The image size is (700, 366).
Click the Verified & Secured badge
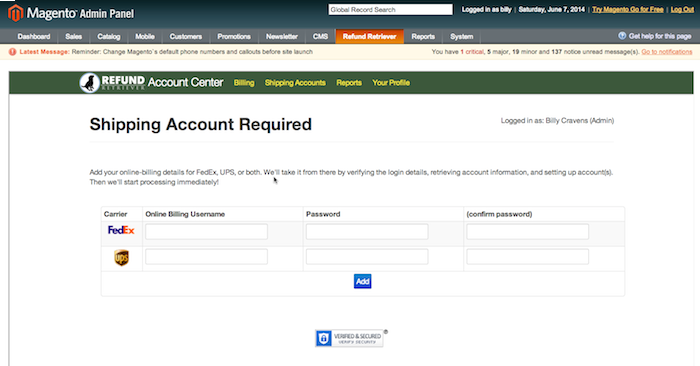coord(349,338)
